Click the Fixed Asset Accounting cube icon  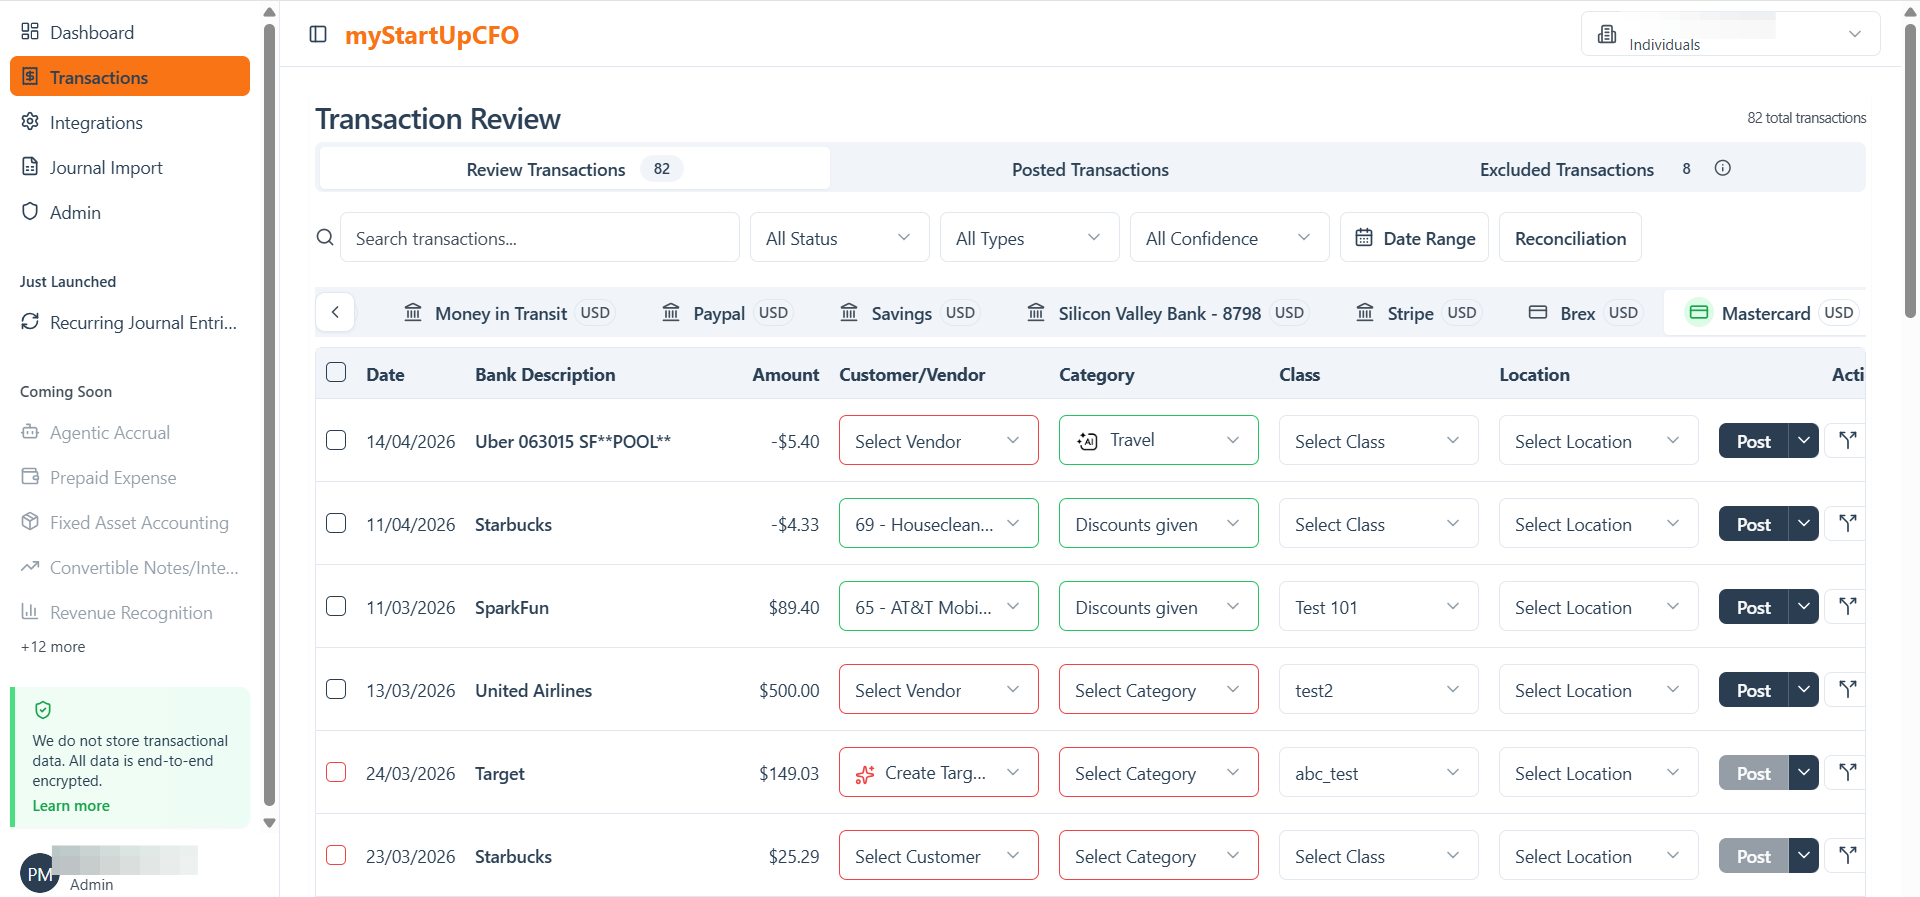[x=30, y=522]
